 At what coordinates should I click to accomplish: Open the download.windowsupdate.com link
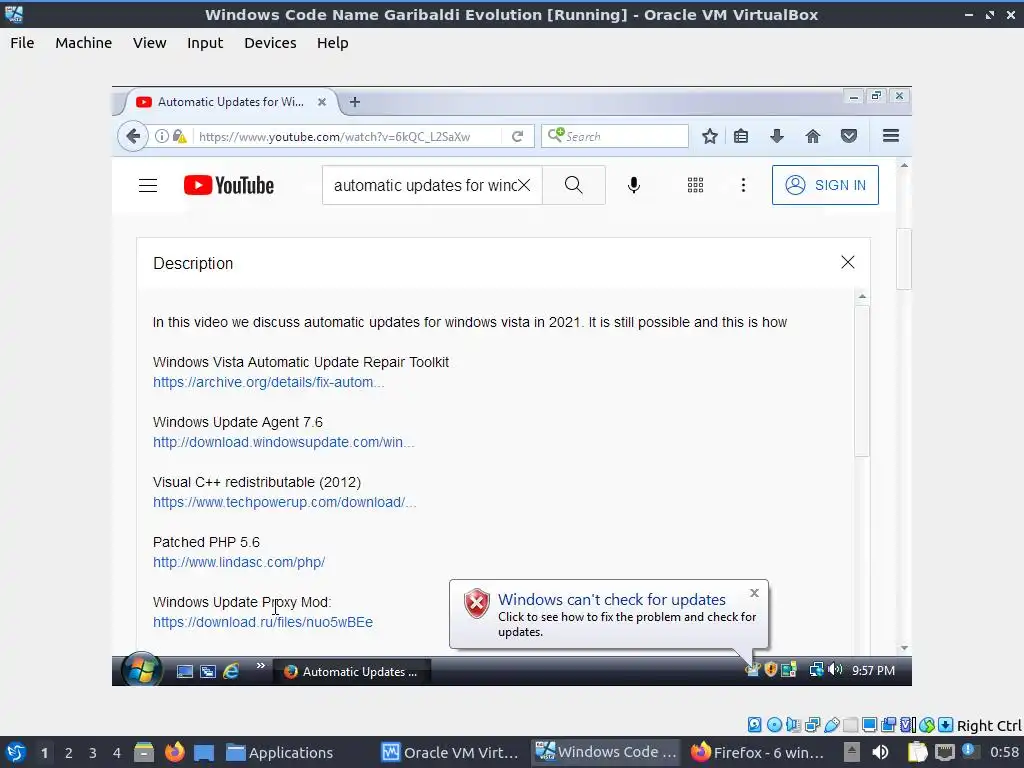pyautogui.click(x=283, y=442)
